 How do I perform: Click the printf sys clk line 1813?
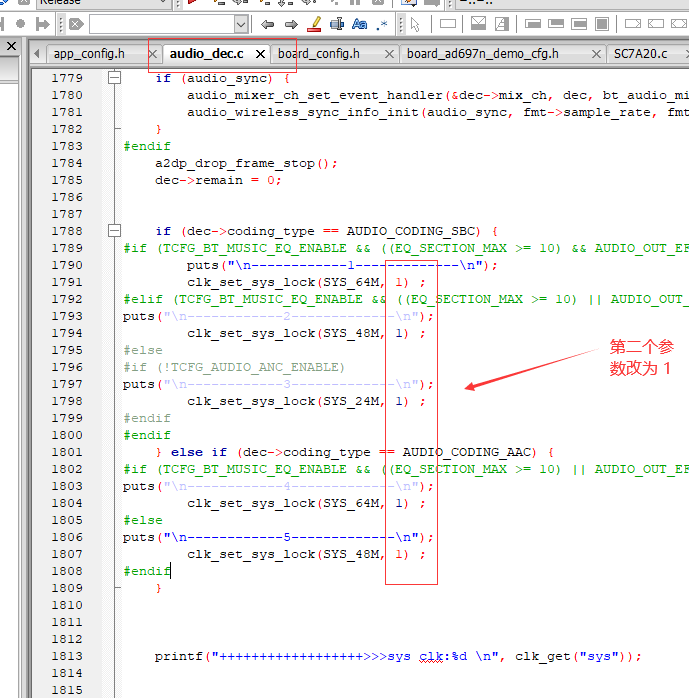(x=398, y=656)
